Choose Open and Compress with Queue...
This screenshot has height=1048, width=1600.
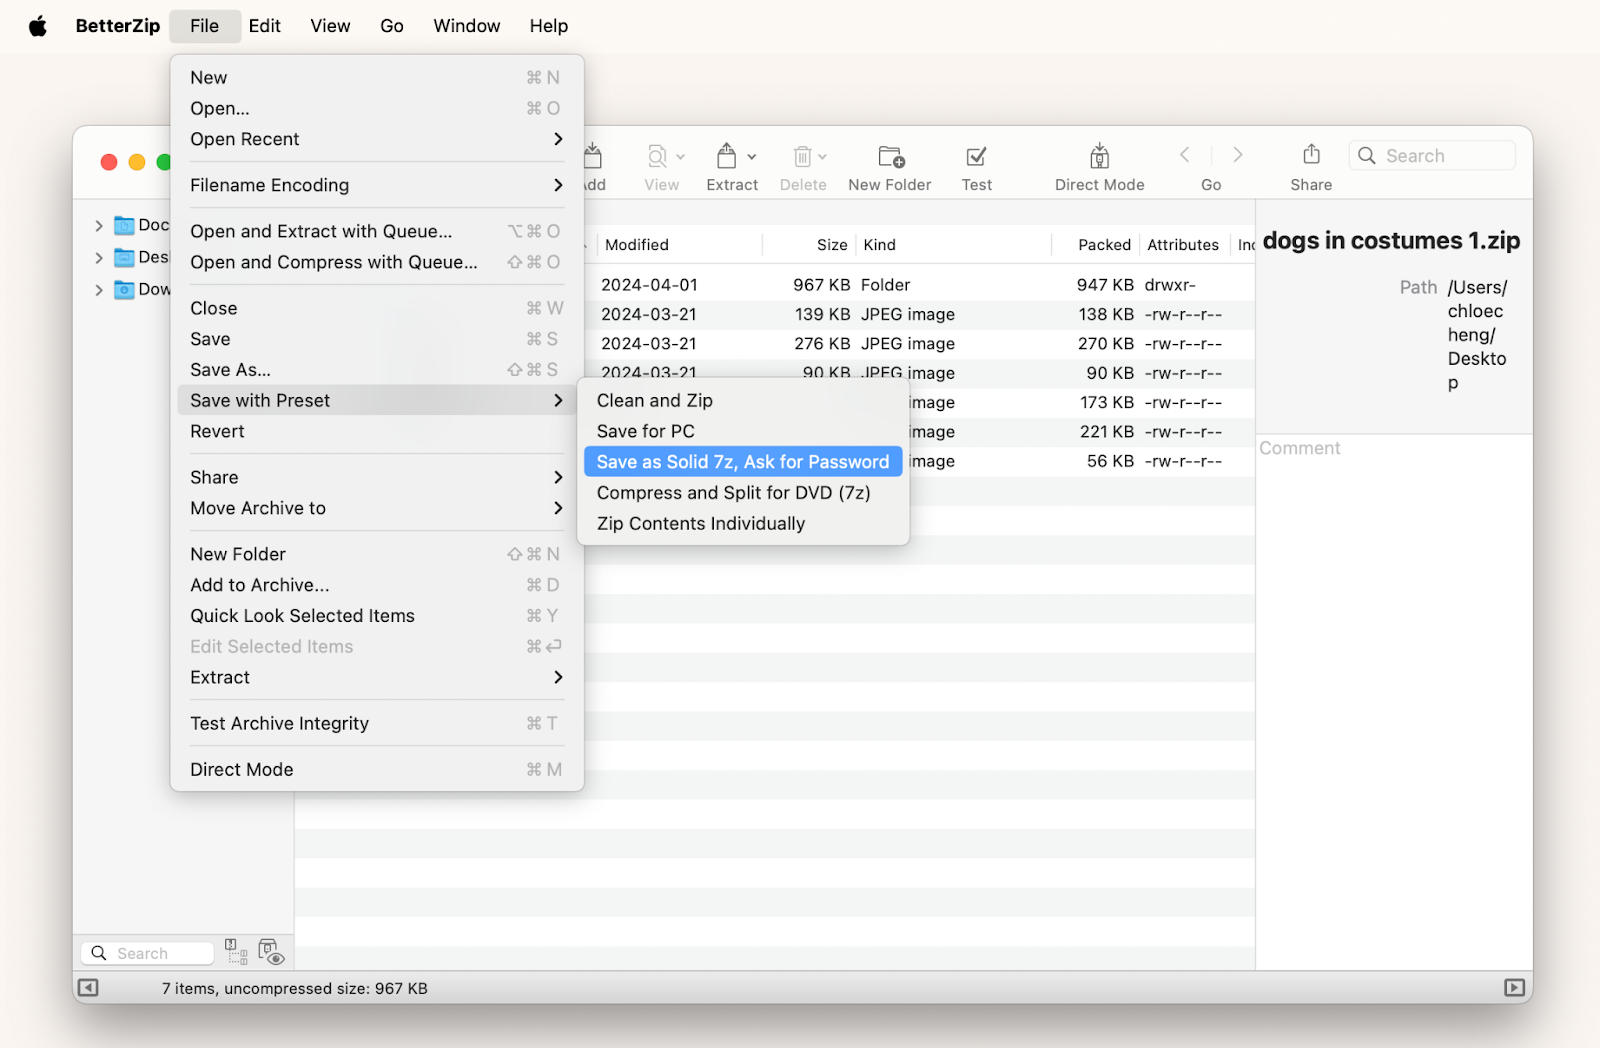[377, 262]
